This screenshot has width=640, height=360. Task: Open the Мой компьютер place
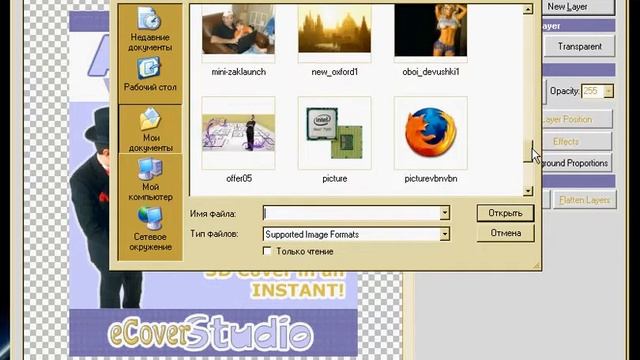tap(150, 180)
